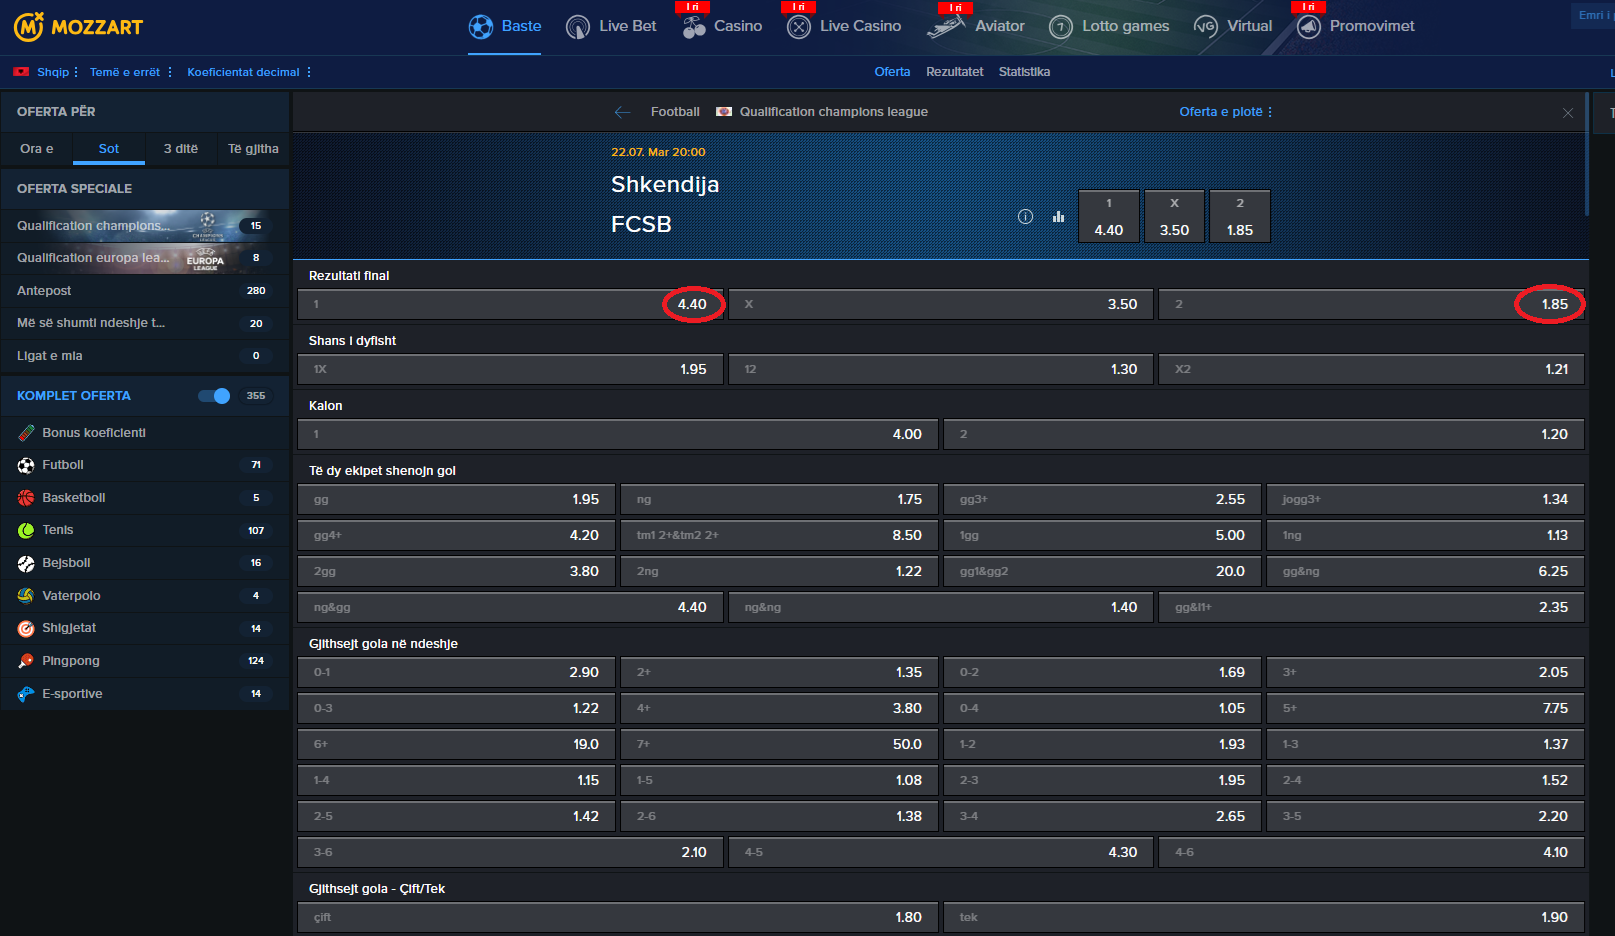Click the Aviator plane icon
The height and width of the screenshot is (936, 1615).
click(x=945, y=27)
